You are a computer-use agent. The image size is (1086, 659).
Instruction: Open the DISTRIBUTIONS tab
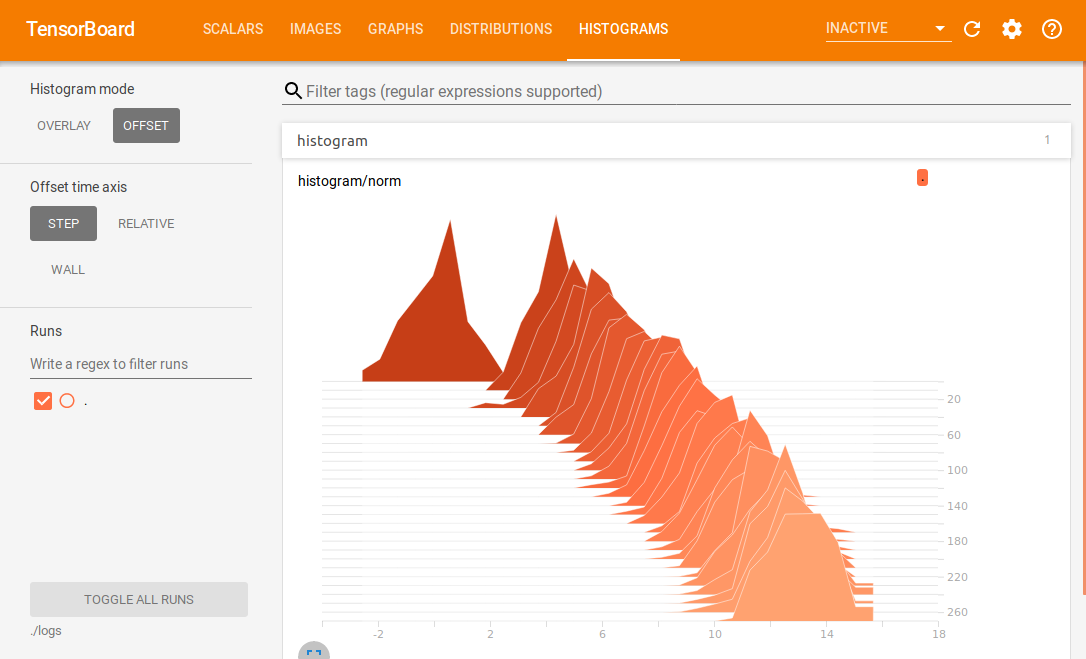[501, 29]
